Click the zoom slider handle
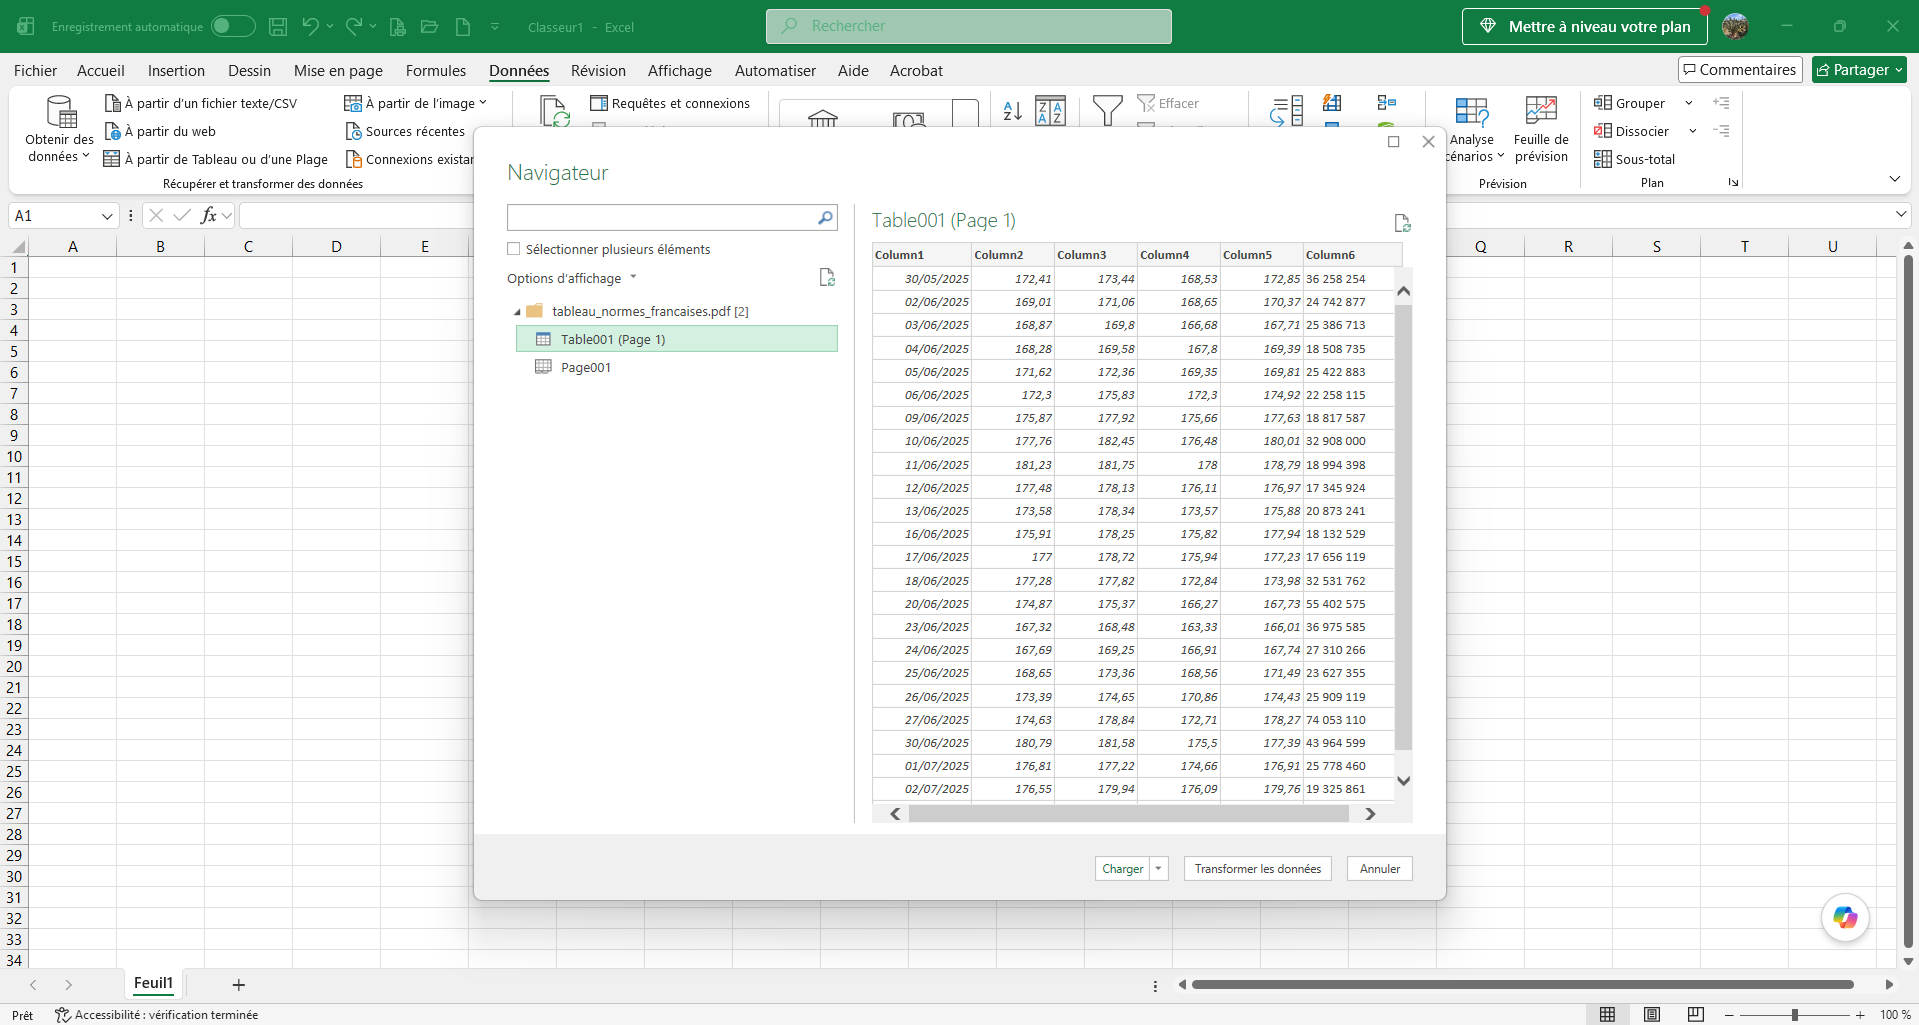 pyautogui.click(x=1795, y=1015)
